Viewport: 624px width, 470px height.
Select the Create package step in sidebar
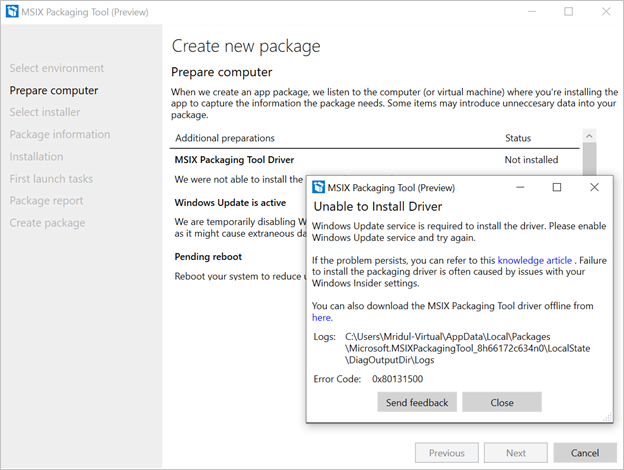point(47,222)
